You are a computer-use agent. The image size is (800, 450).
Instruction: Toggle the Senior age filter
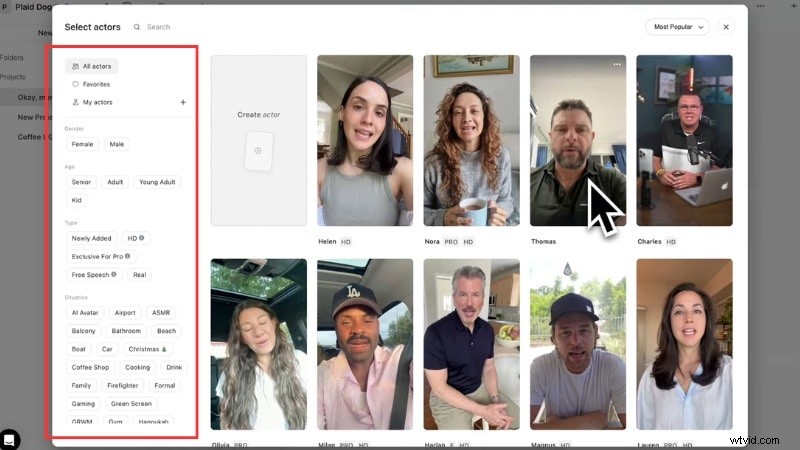(x=81, y=182)
